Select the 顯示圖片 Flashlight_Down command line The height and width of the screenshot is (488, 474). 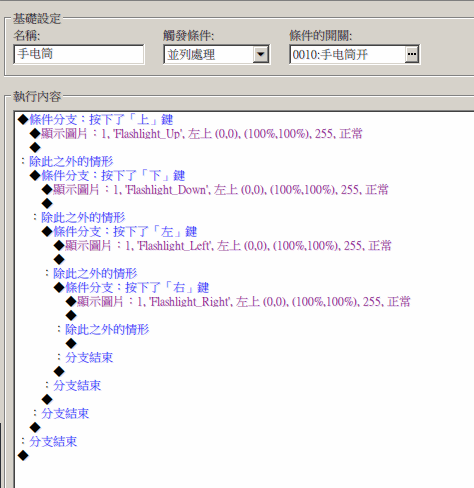(x=215, y=190)
